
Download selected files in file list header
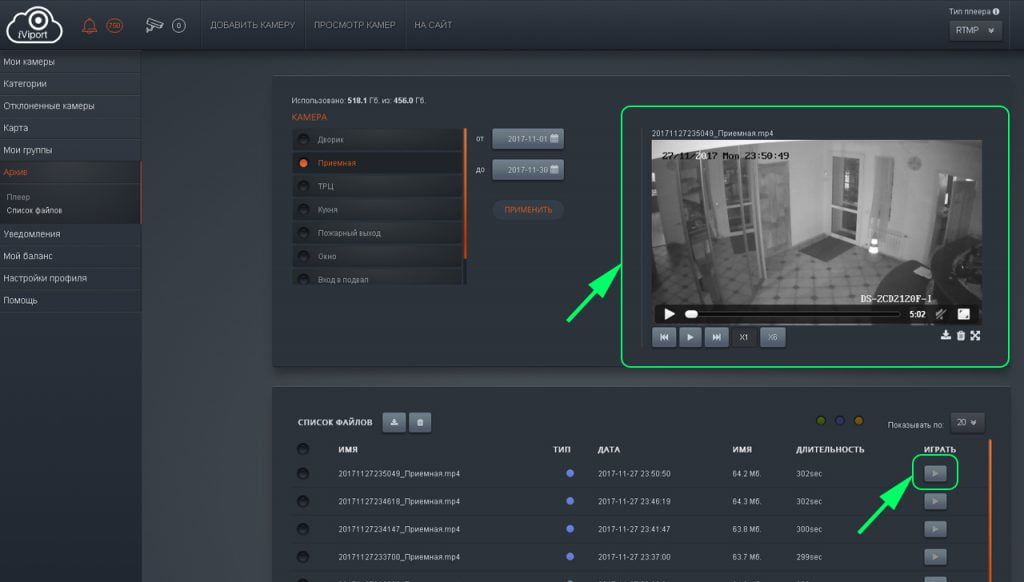tap(394, 423)
